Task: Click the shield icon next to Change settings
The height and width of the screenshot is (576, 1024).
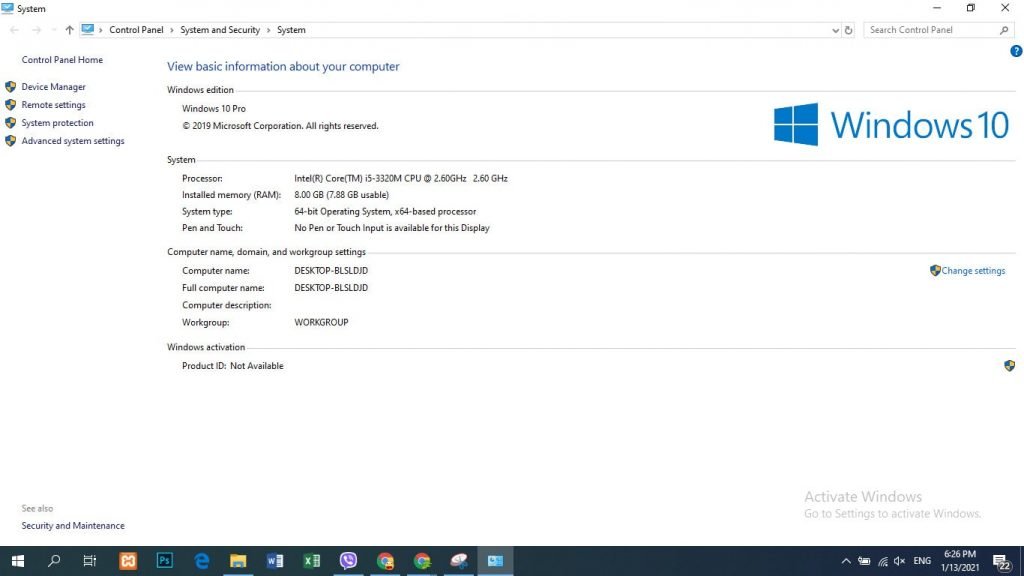Action: pyautogui.click(x=935, y=270)
